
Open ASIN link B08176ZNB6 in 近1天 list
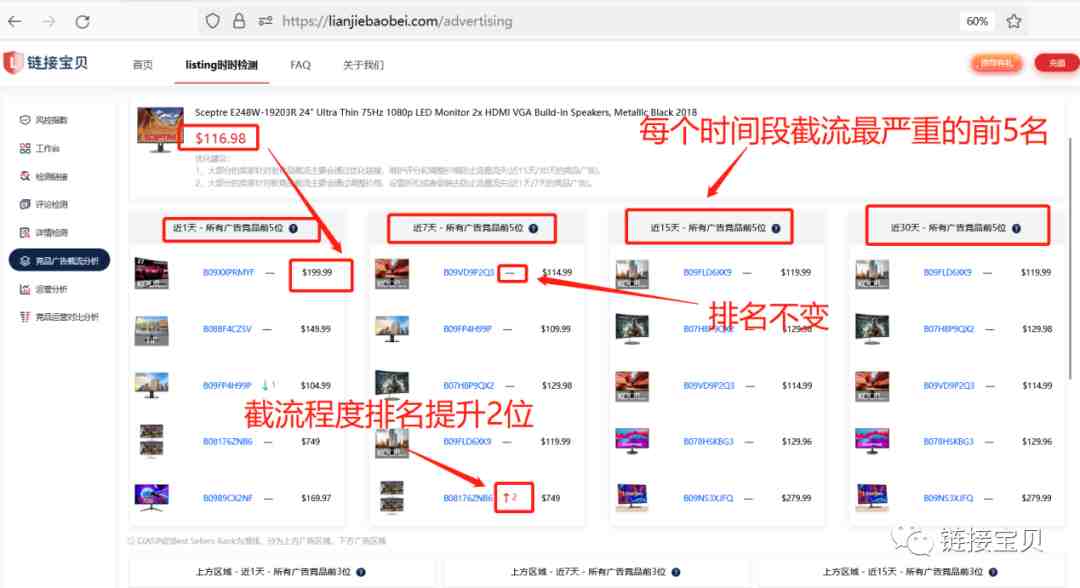pyautogui.click(x=227, y=441)
